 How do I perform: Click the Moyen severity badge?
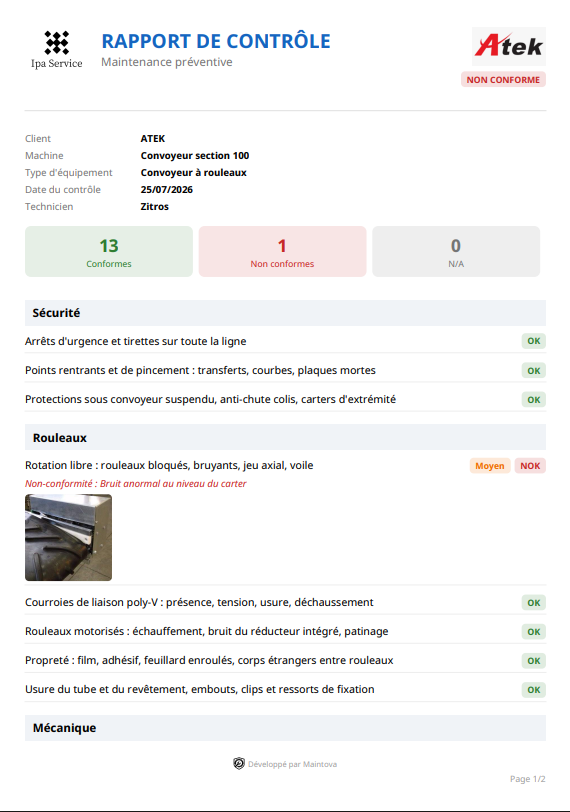point(490,466)
